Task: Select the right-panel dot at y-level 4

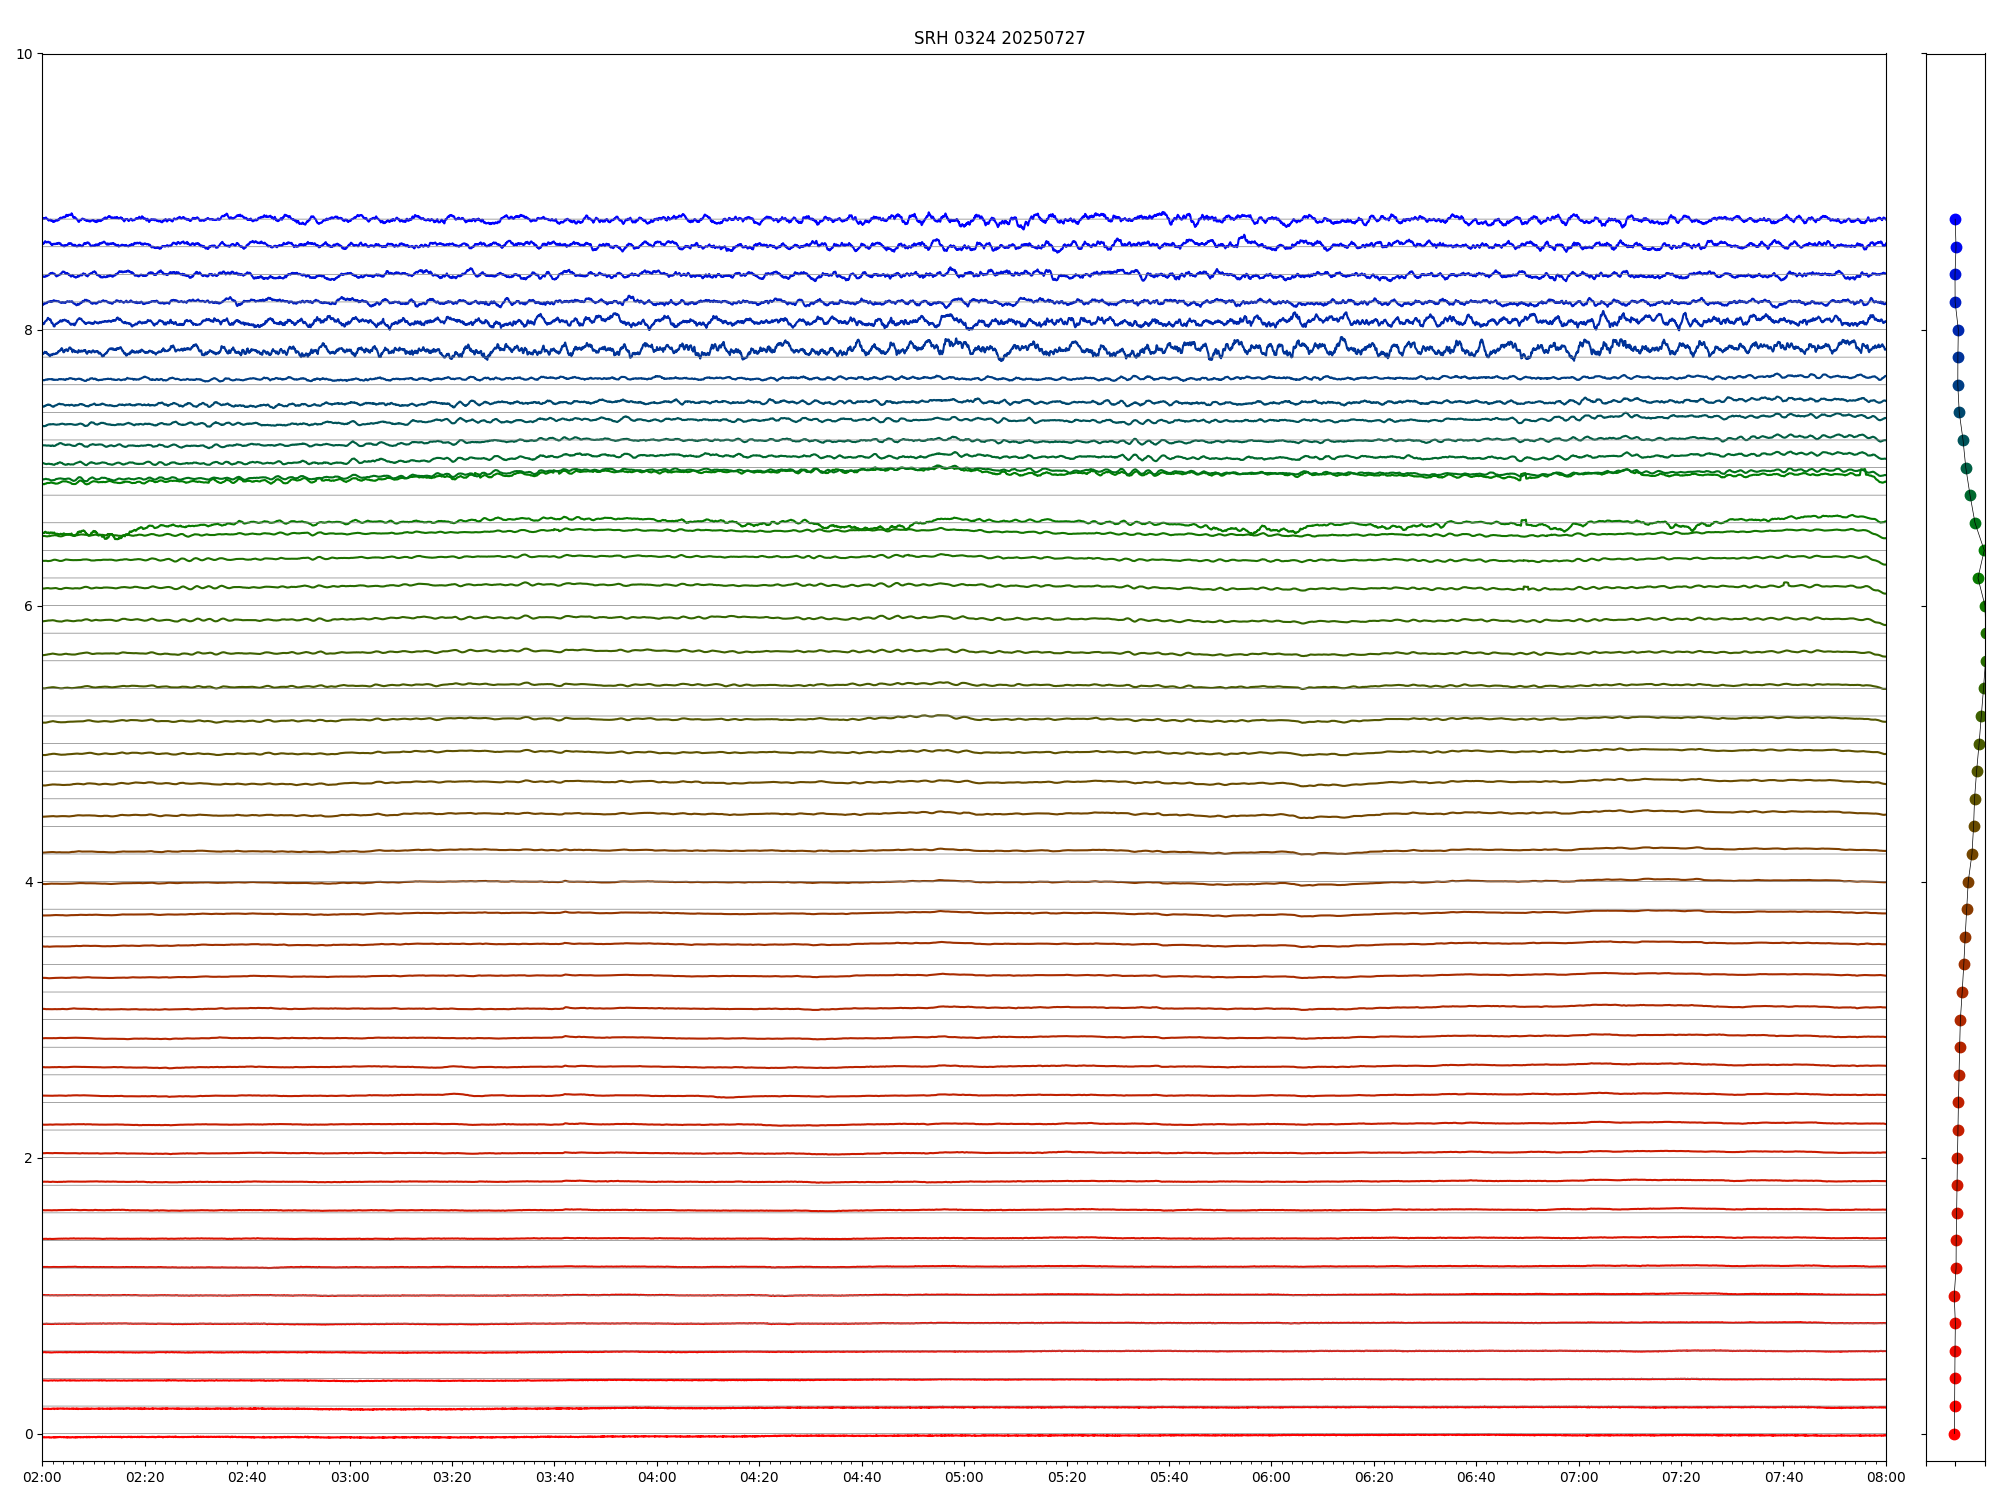Action: pos(1968,882)
